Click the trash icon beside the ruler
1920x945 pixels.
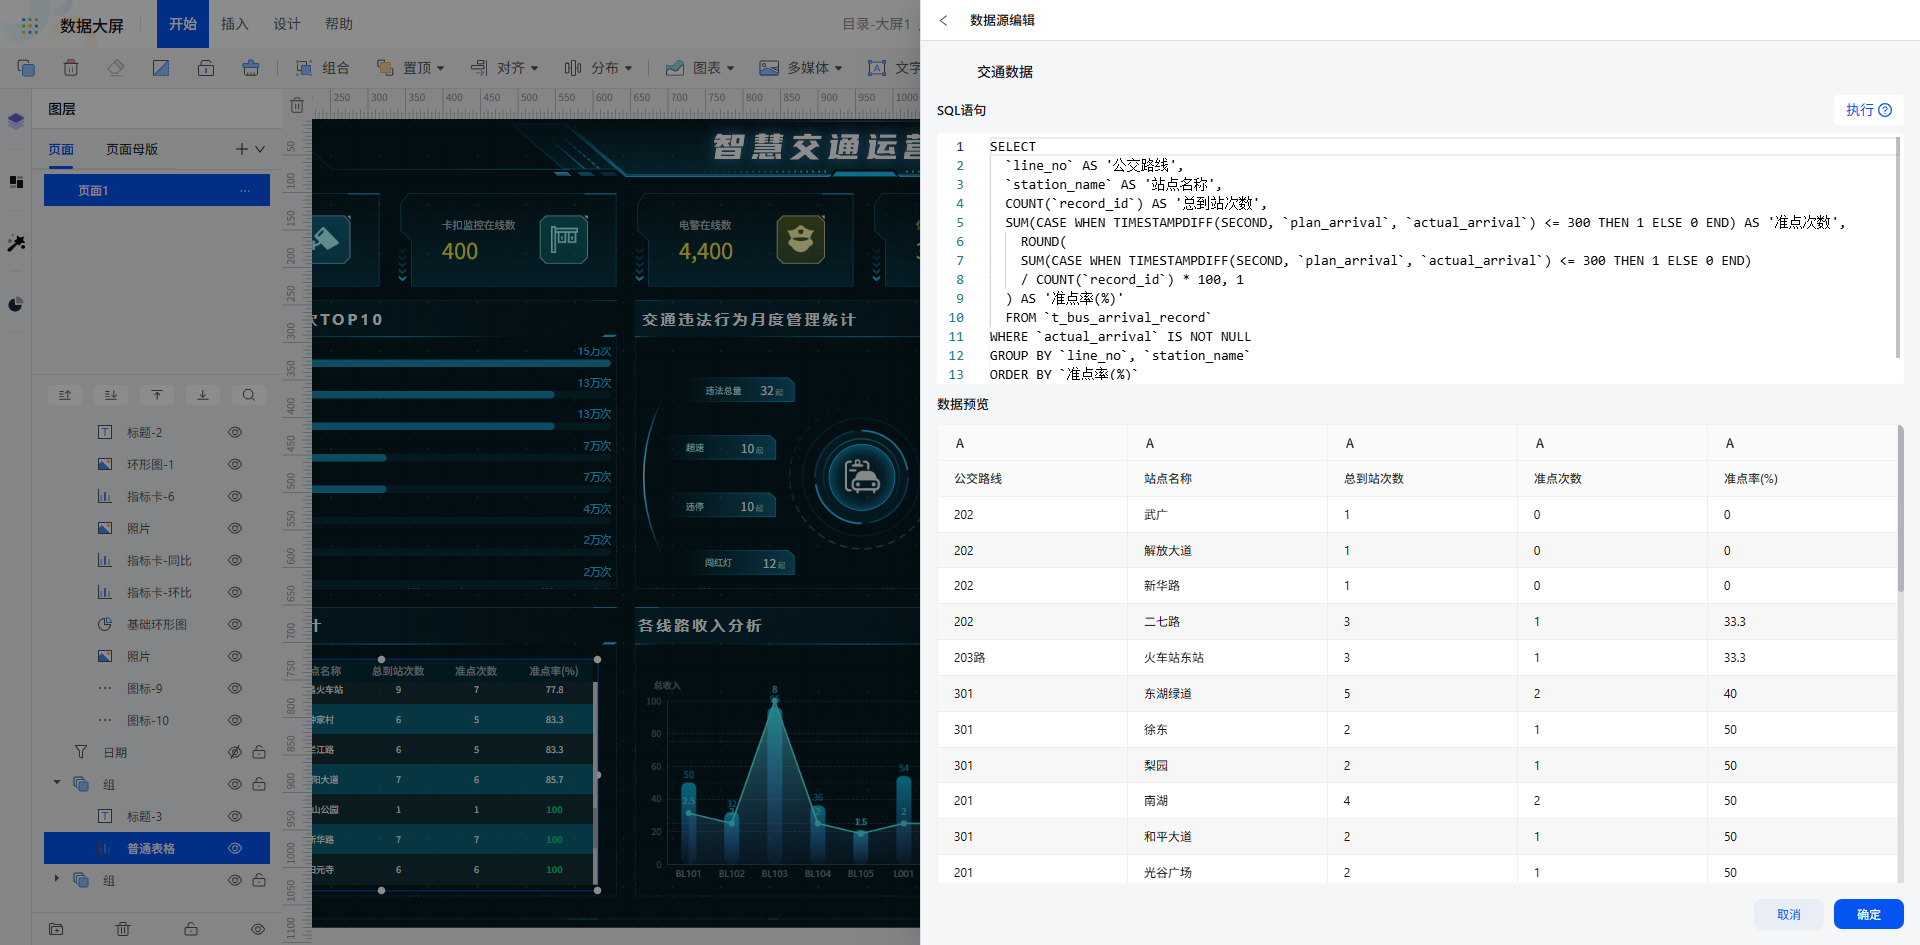[297, 105]
